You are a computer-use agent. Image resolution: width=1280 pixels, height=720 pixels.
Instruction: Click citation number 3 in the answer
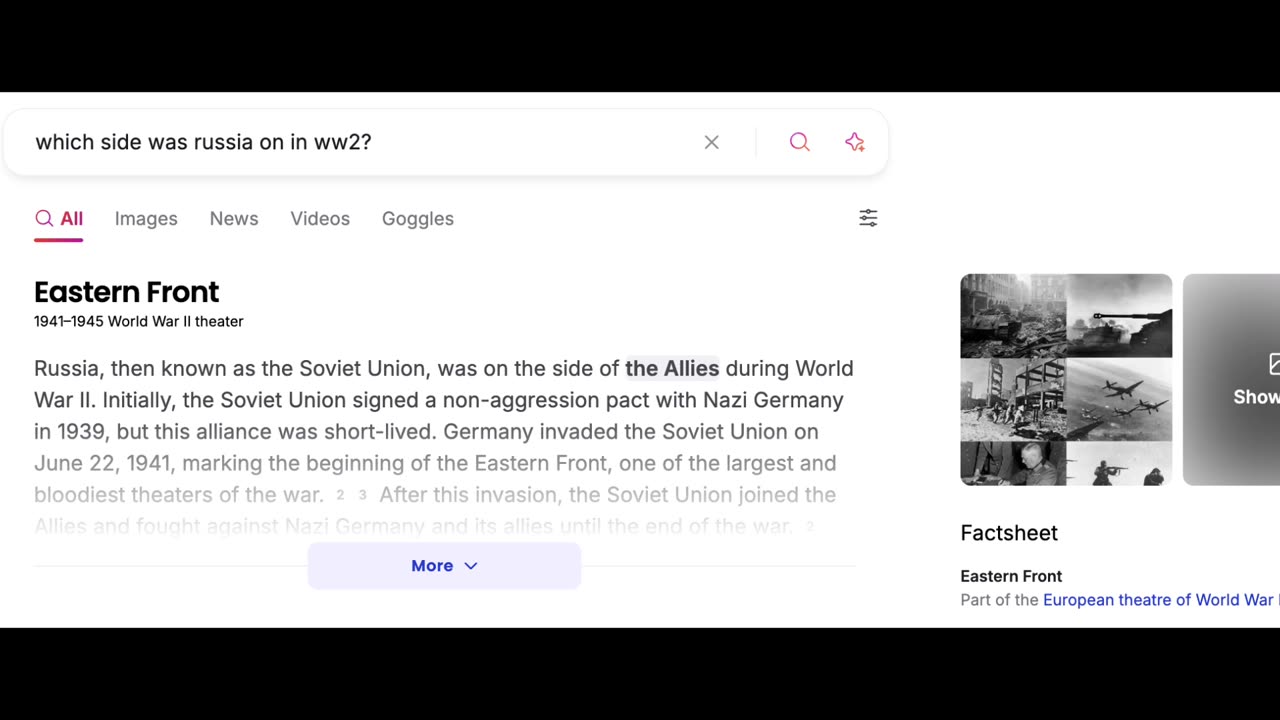(x=362, y=495)
